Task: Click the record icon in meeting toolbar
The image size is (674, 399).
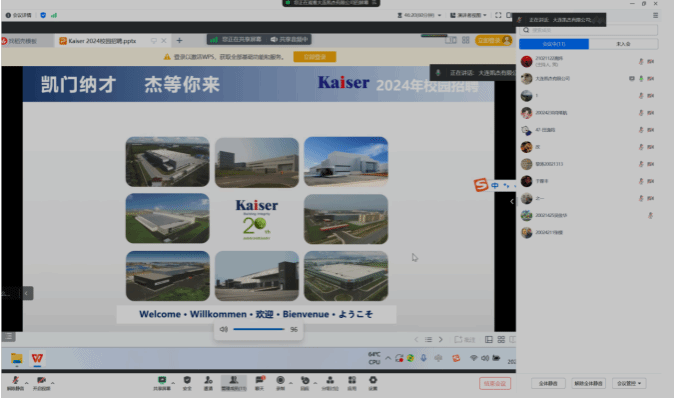Action: point(280,382)
